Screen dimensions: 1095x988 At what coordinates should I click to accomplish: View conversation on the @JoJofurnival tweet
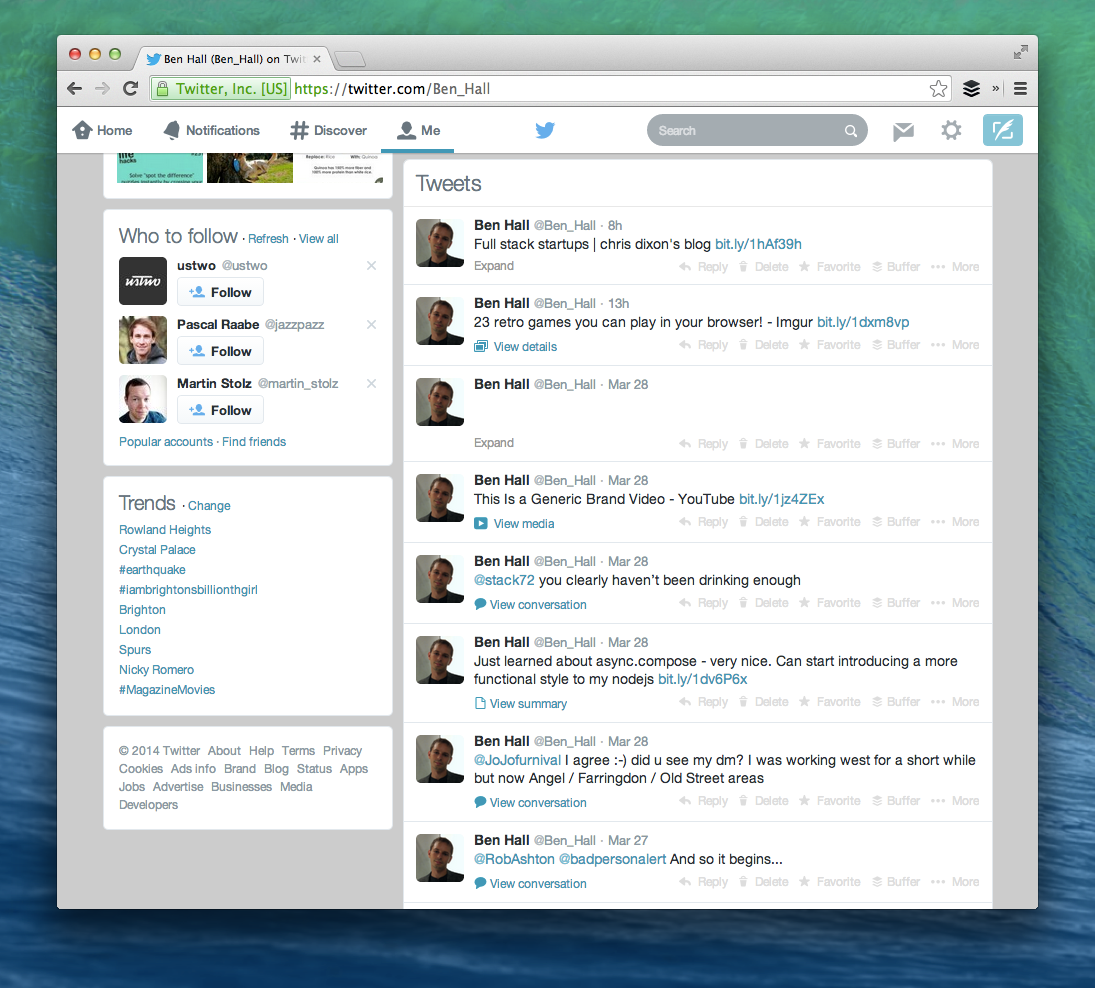[x=530, y=803]
